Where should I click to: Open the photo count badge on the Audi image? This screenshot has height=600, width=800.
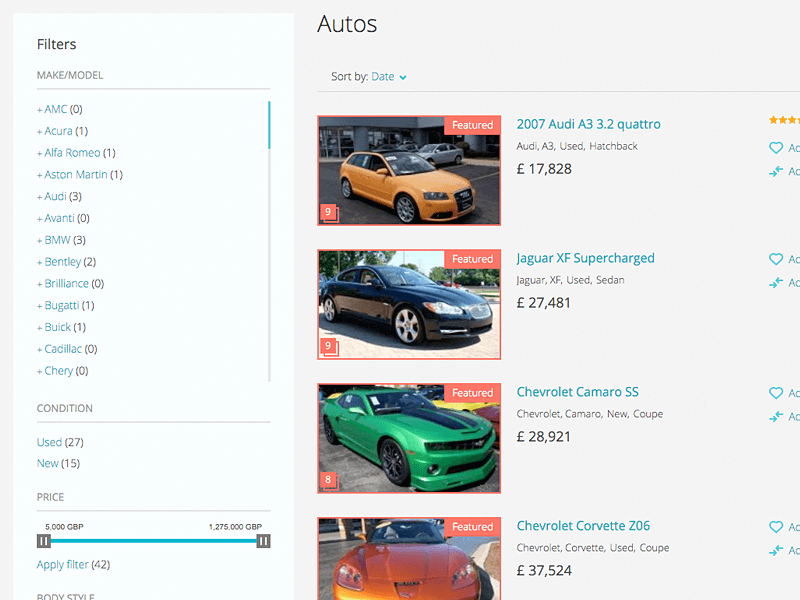(x=329, y=212)
